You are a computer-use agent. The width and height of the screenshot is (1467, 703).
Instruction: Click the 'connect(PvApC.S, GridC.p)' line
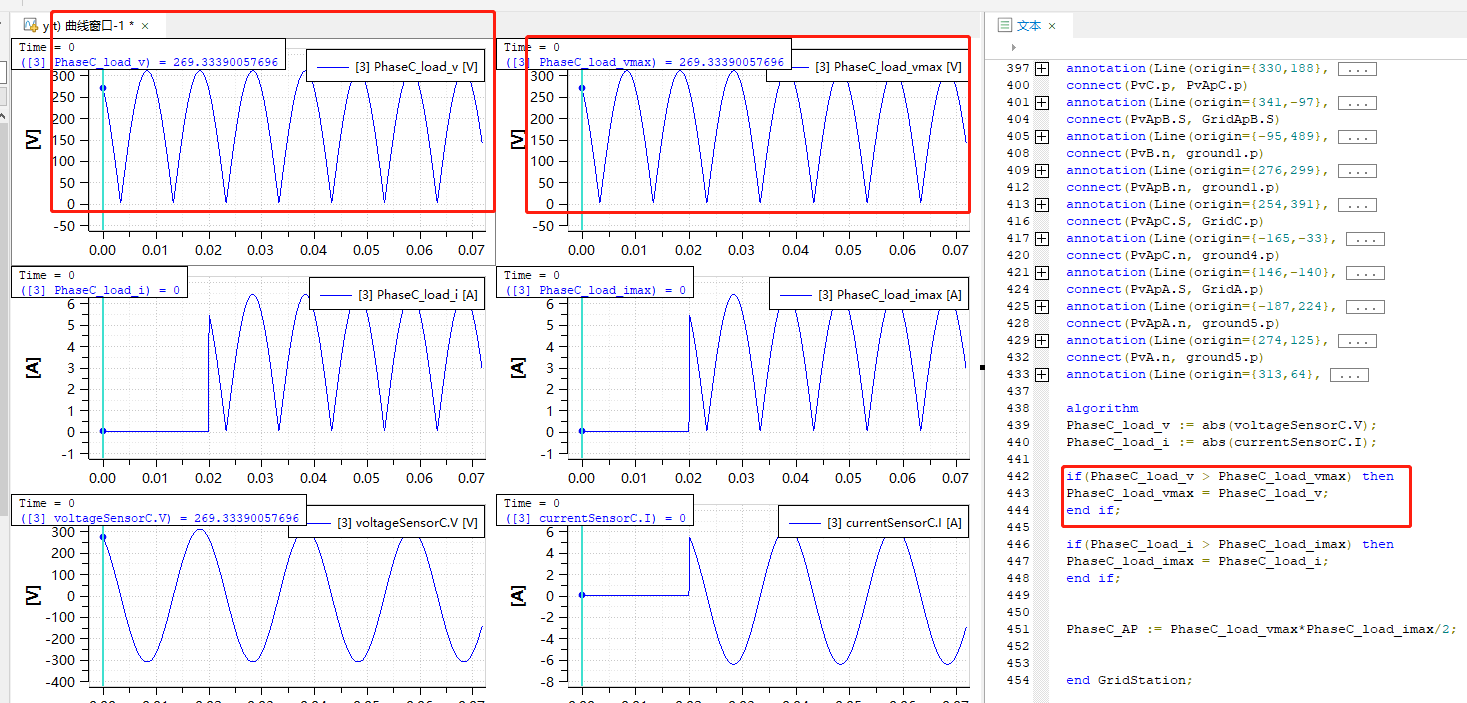coord(1169,222)
